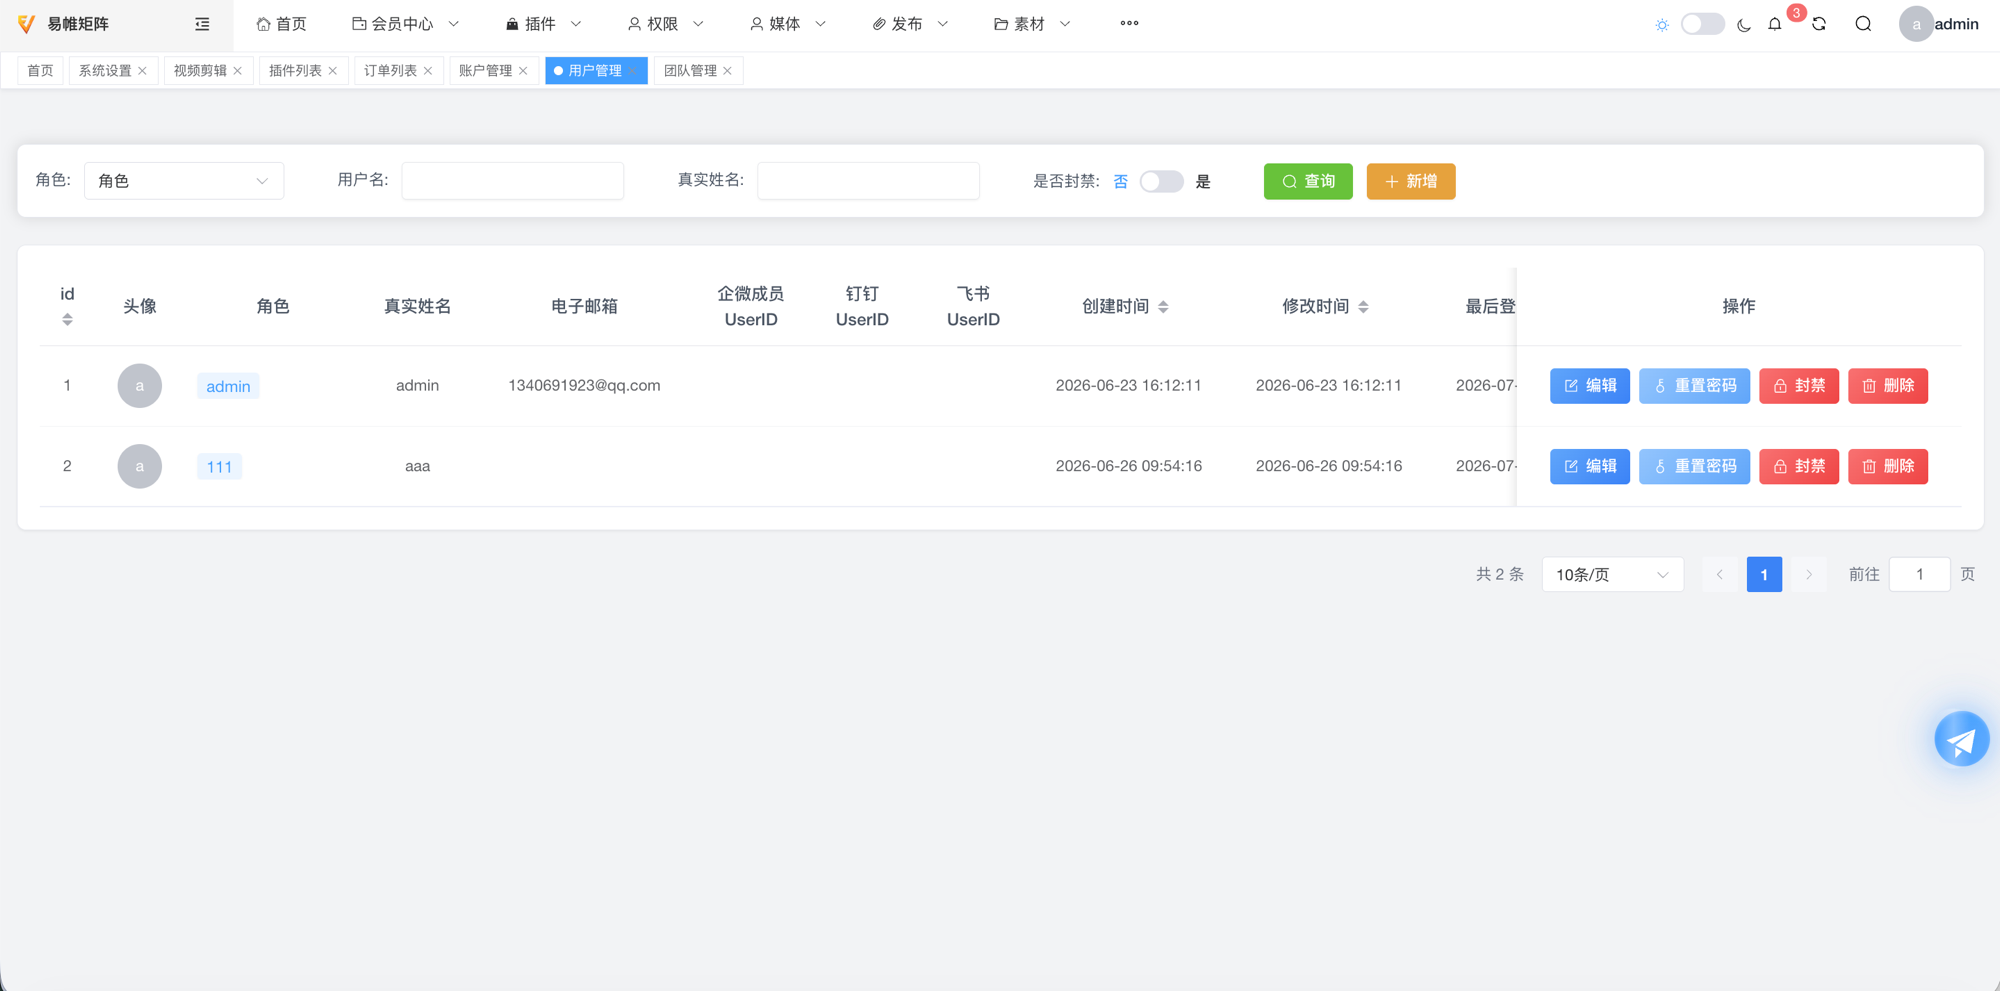Open the 角色 filter dropdown
Viewport: 2000px width, 991px height.
point(184,181)
